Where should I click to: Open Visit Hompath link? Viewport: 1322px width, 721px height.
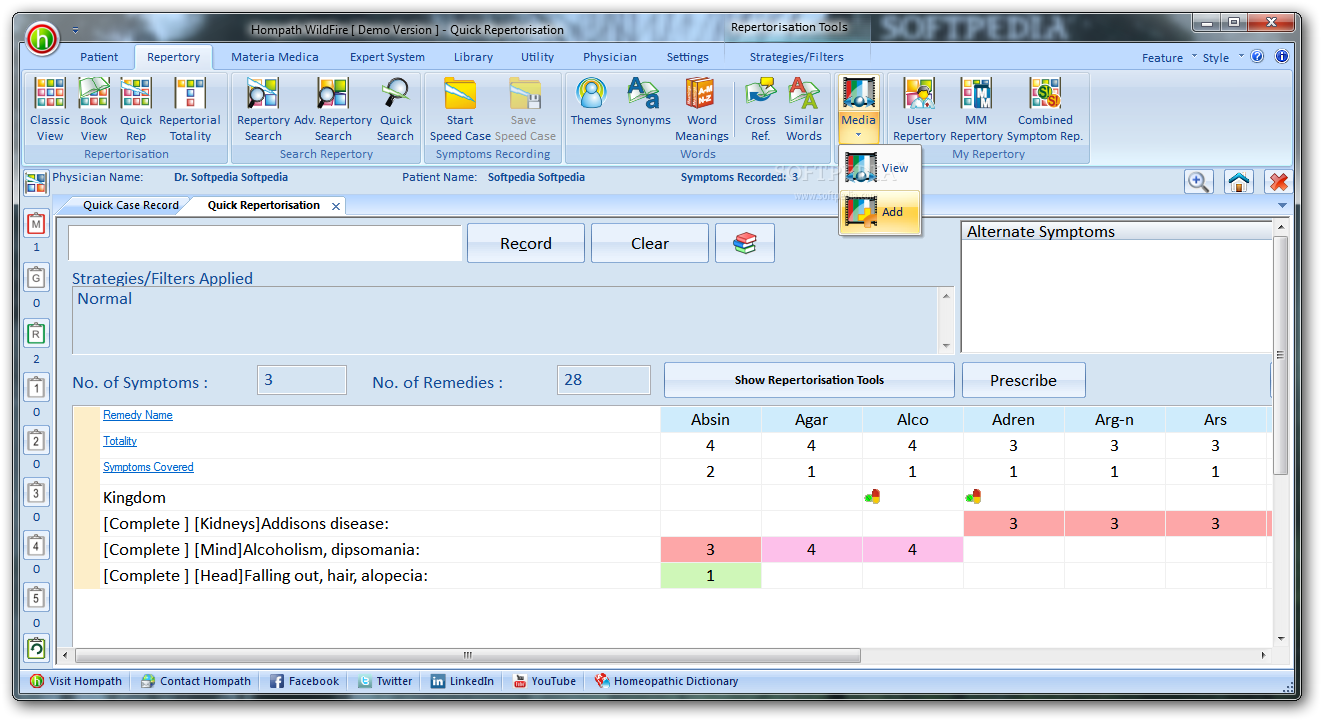[x=75, y=681]
